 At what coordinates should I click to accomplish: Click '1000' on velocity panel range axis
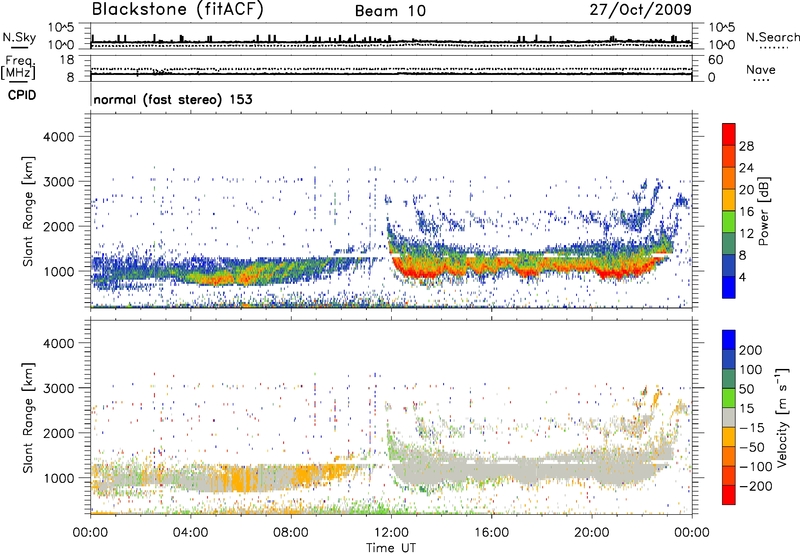tap(58, 478)
